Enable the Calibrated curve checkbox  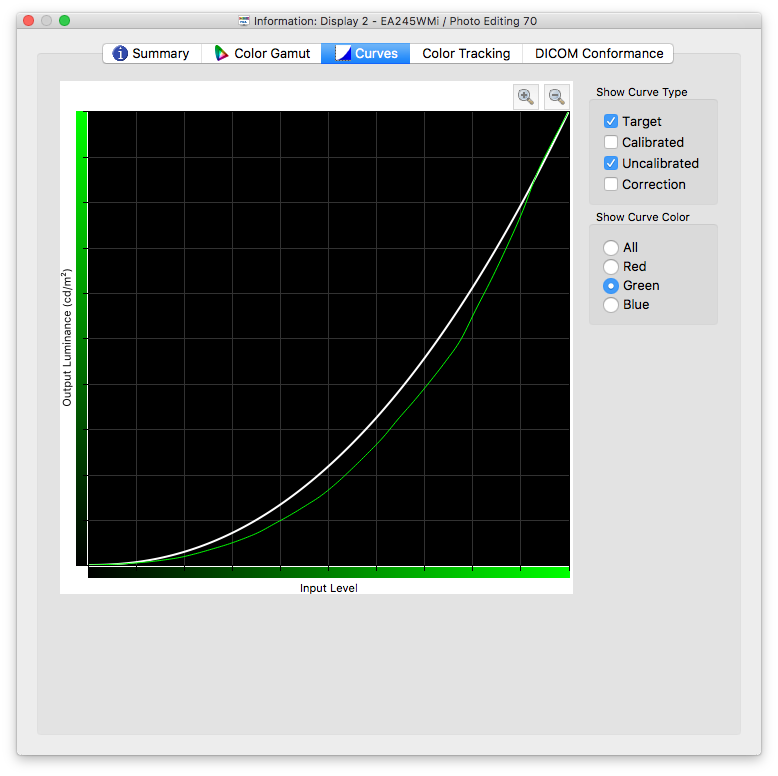[611, 142]
